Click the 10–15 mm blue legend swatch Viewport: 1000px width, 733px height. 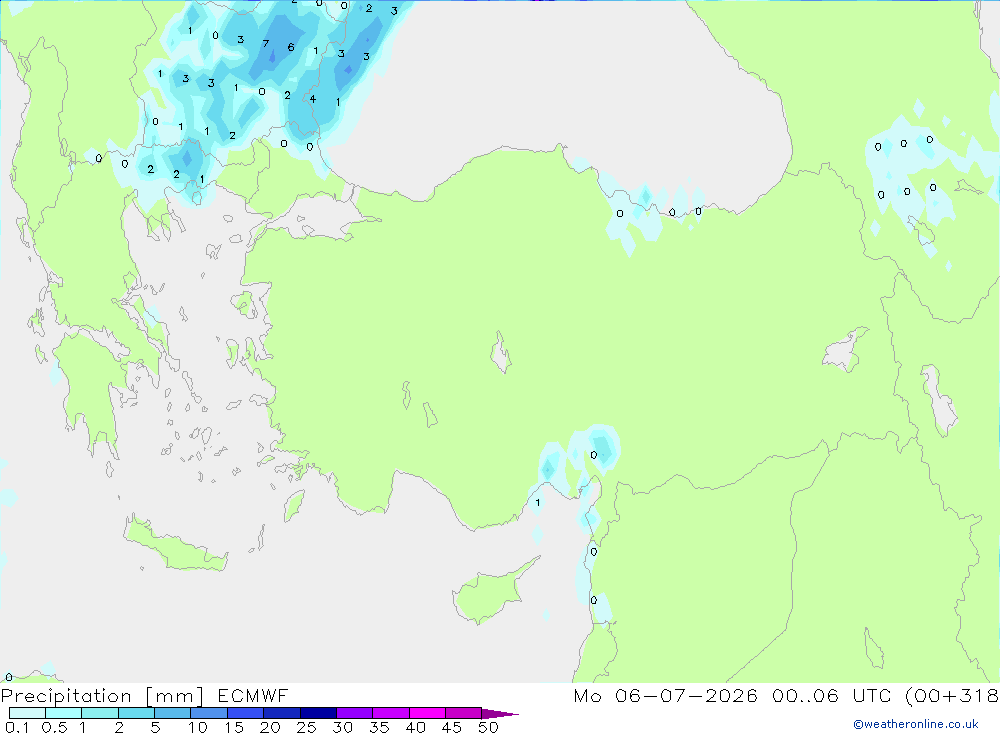click(x=209, y=713)
